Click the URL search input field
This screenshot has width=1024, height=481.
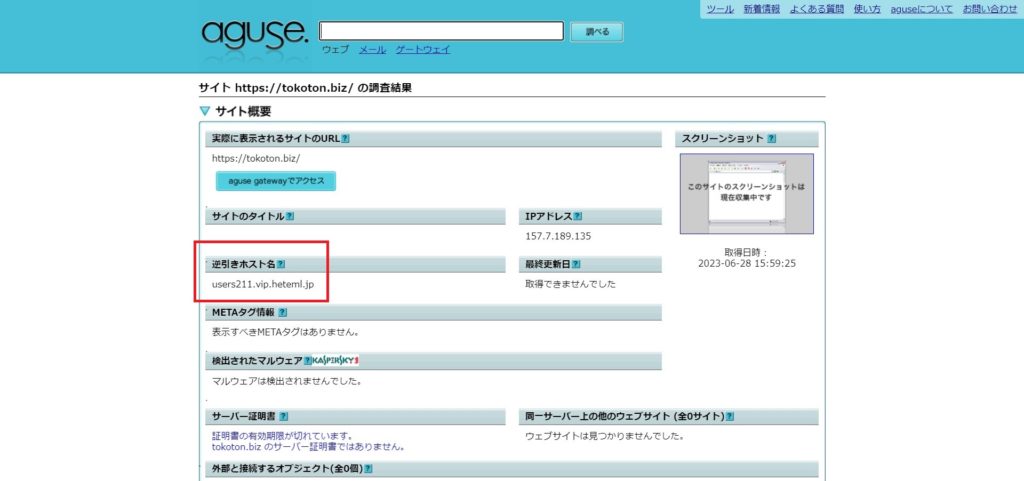[x=442, y=31]
